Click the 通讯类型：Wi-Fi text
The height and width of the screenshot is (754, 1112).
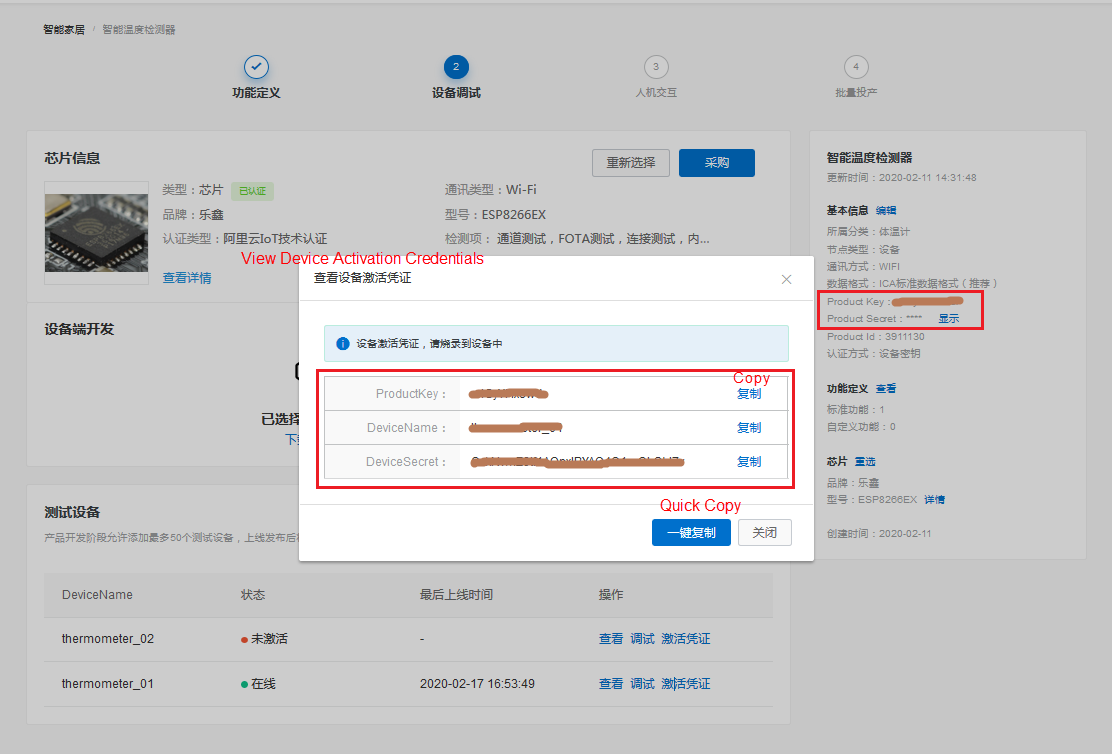tap(490, 190)
